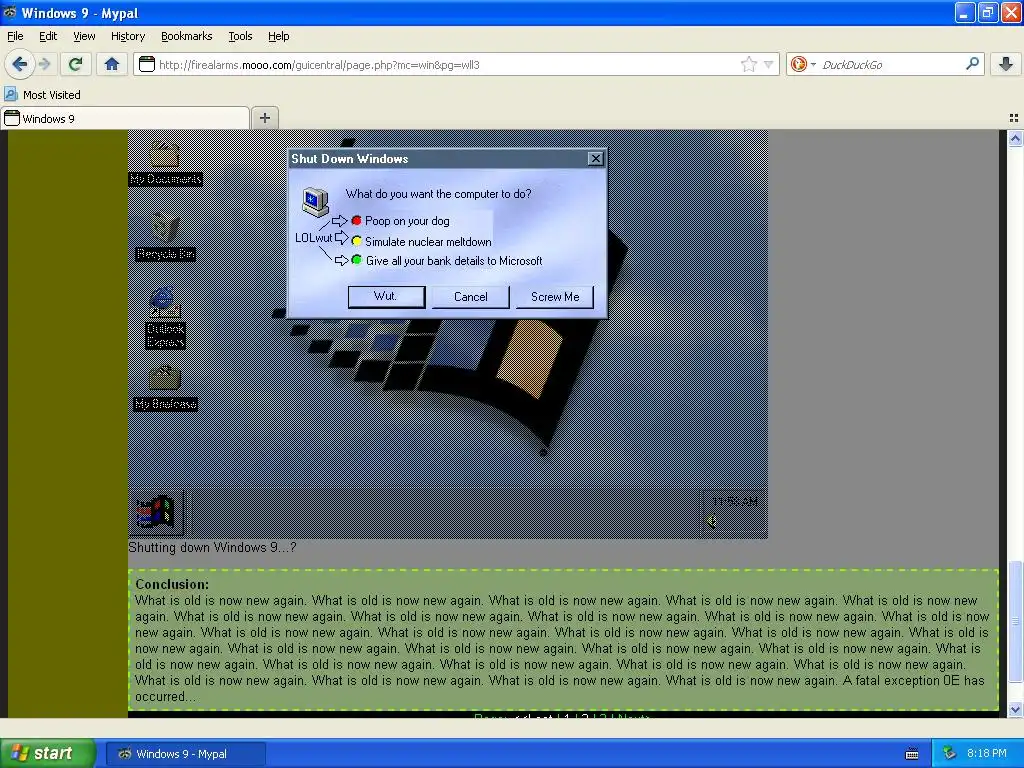Viewport: 1024px width, 768px height.
Task: Click the scrollbar down arrow
Action: [x=1015, y=709]
